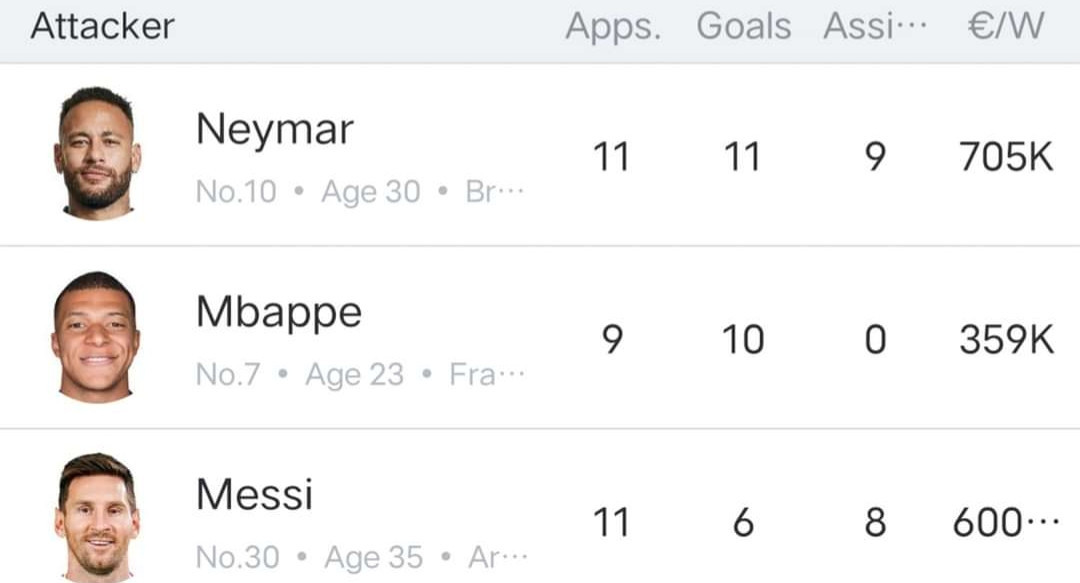Sort by the Goals column header
1080x583 pixels.
click(743, 27)
